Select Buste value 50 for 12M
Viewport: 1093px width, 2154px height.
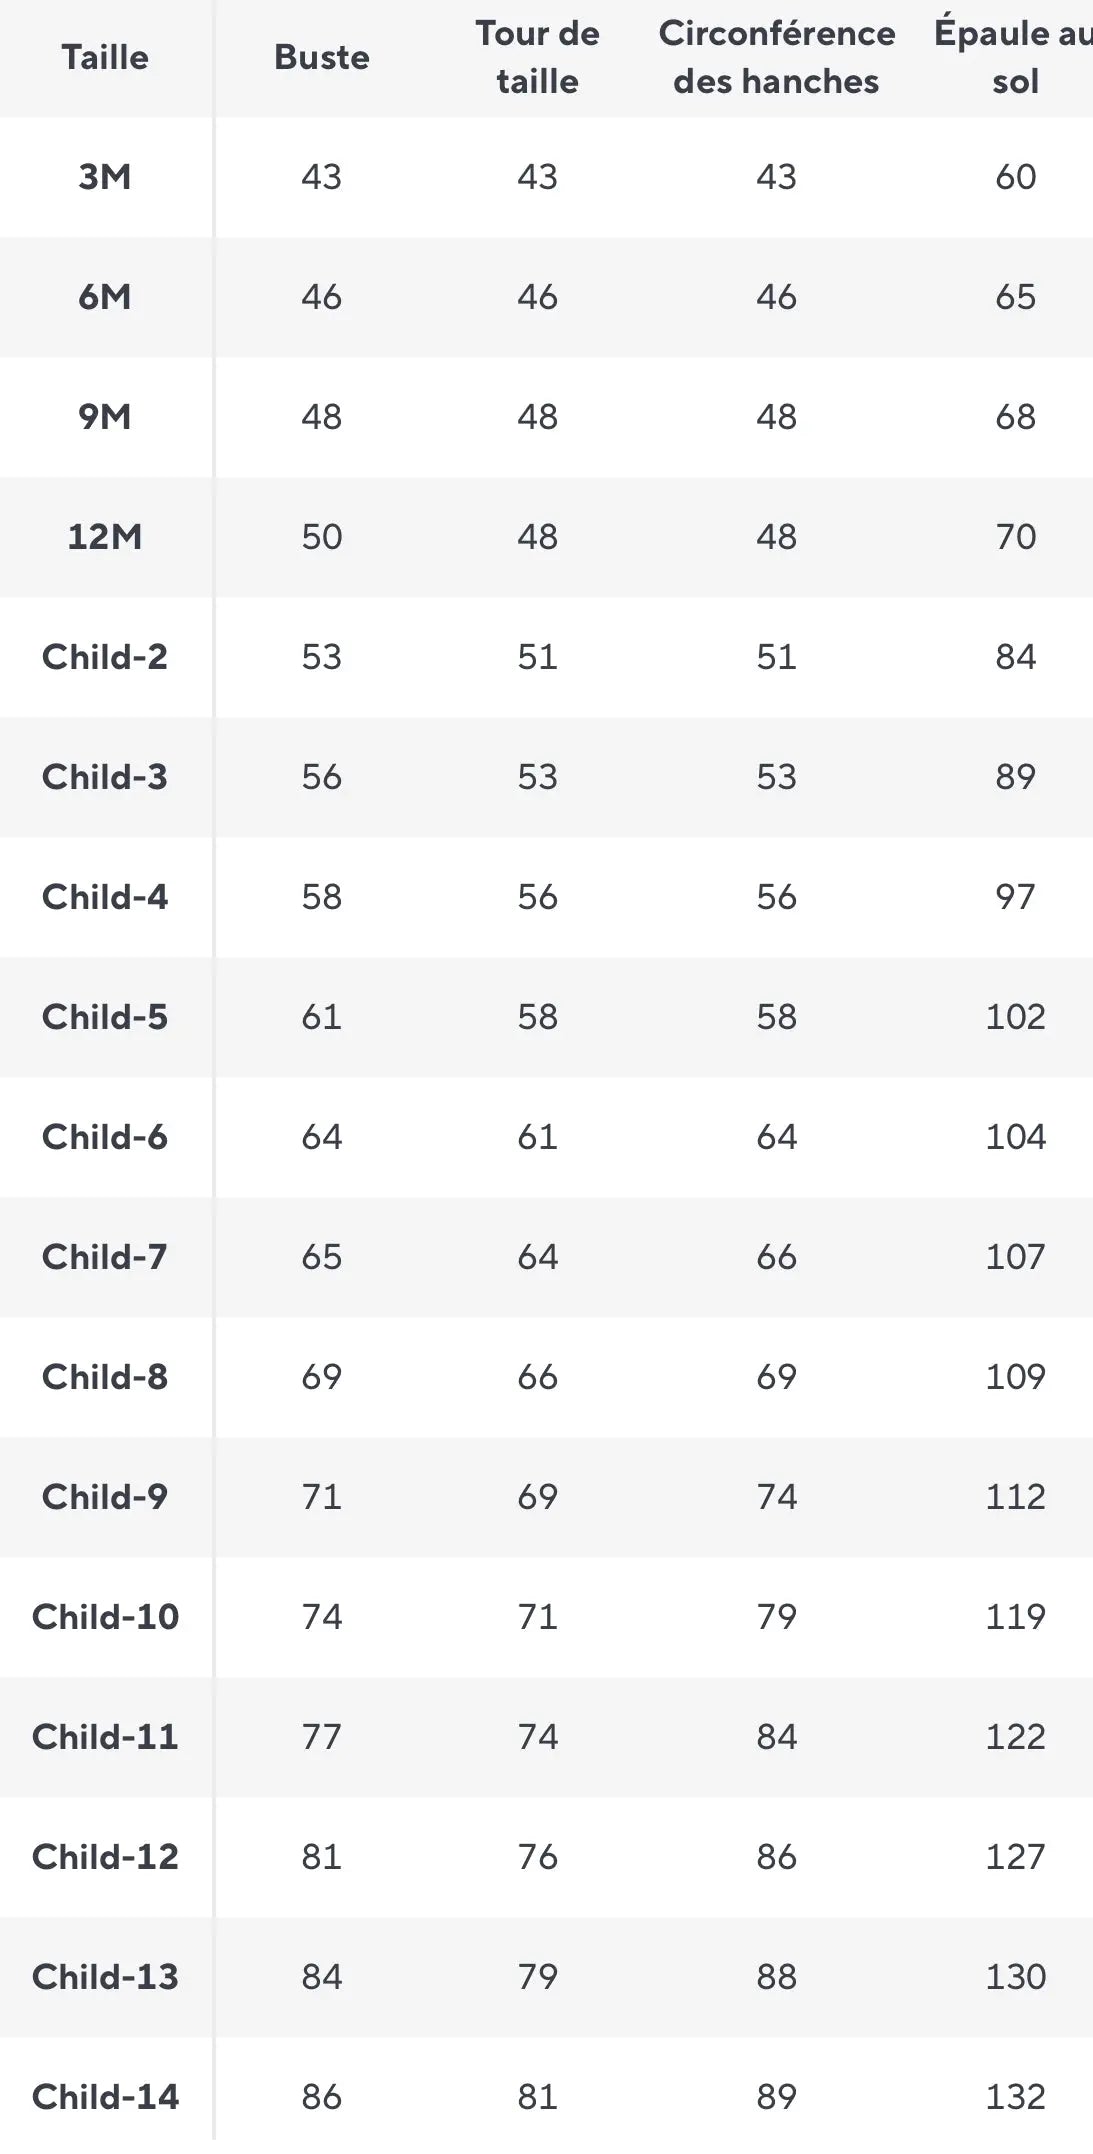click(x=322, y=537)
